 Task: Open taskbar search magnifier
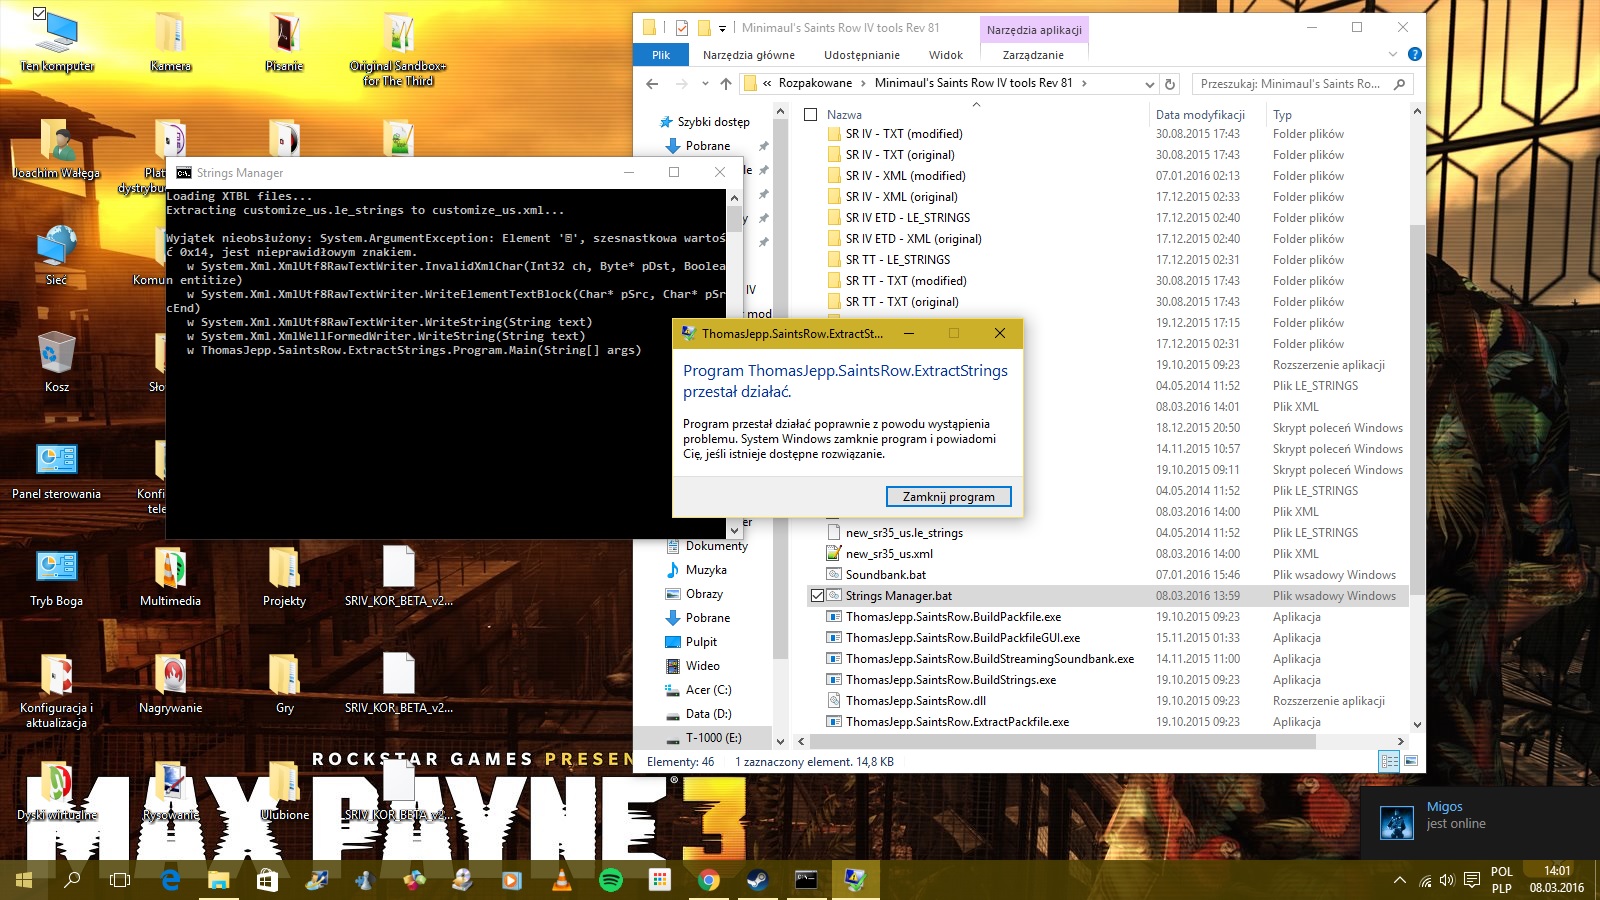pyautogui.click(x=72, y=880)
